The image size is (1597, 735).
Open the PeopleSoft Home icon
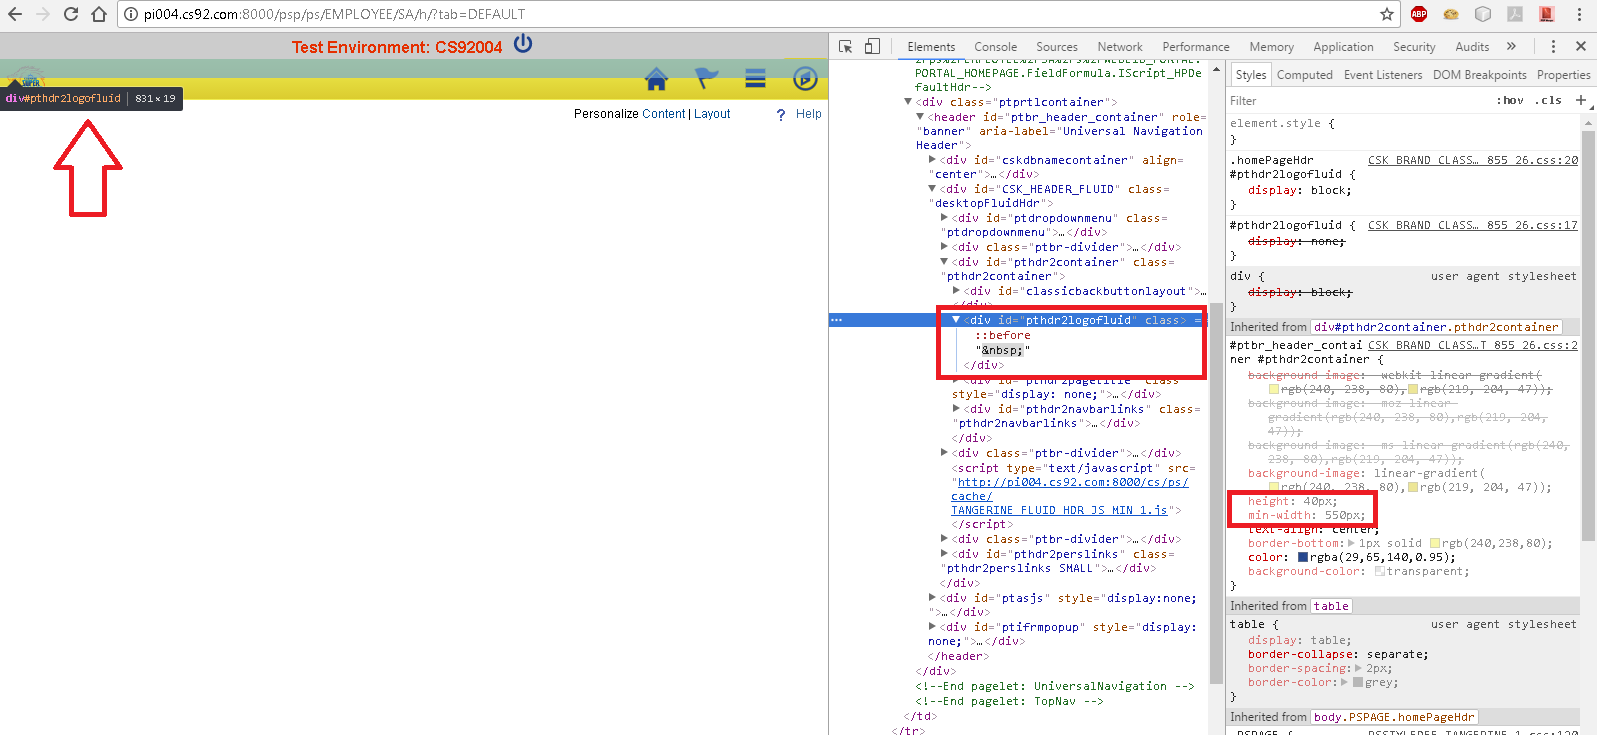(x=656, y=79)
